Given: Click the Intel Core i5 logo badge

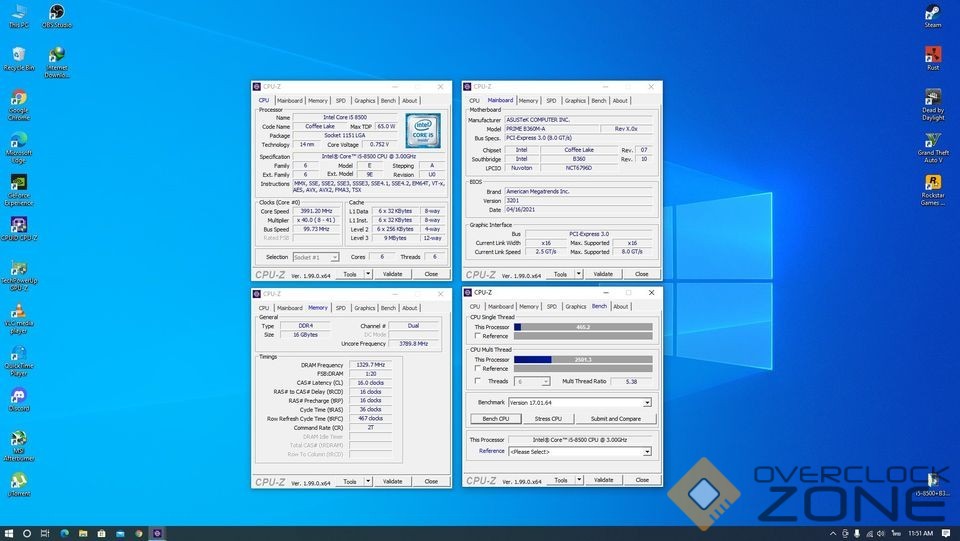Looking at the screenshot, I should coord(422,130).
